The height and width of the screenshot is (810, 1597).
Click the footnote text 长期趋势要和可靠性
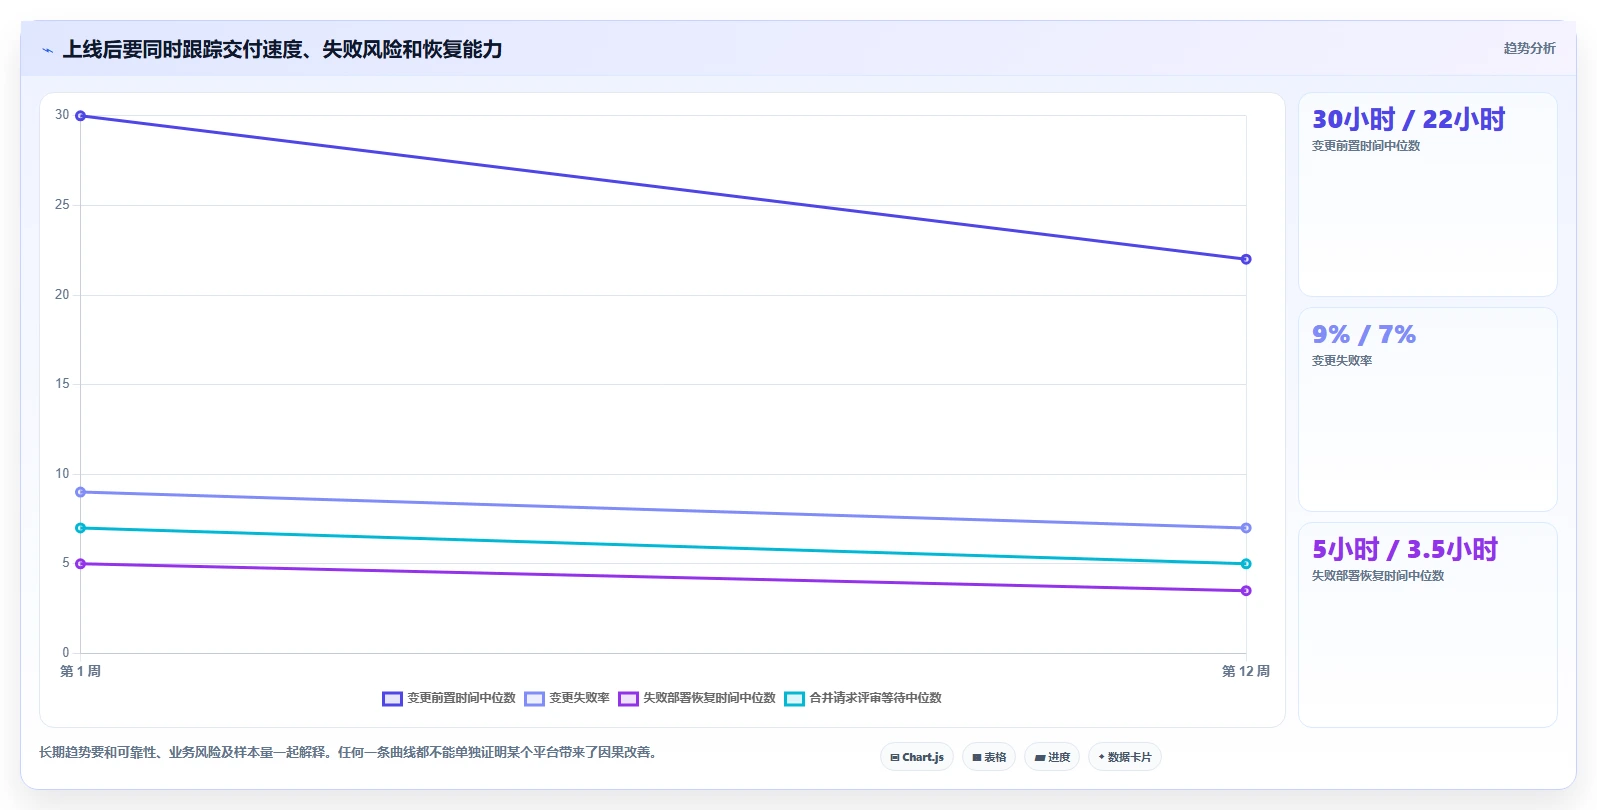point(350,752)
